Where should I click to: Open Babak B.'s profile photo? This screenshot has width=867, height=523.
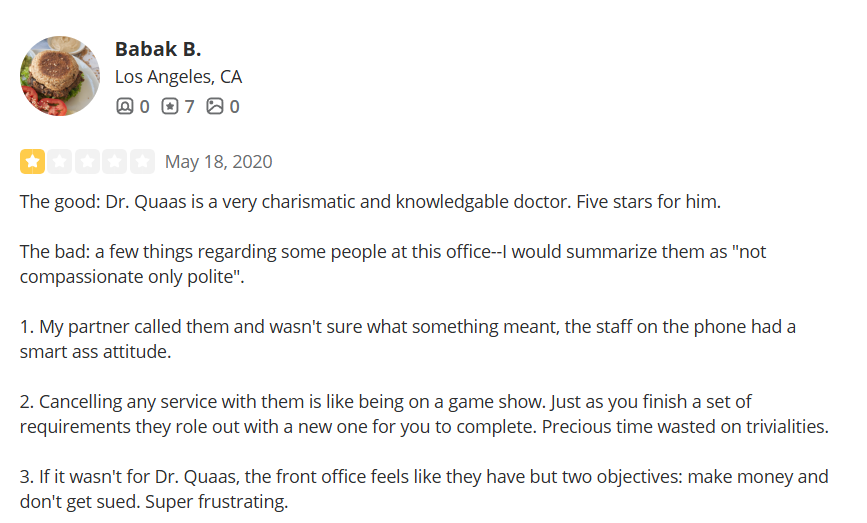(x=60, y=76)
